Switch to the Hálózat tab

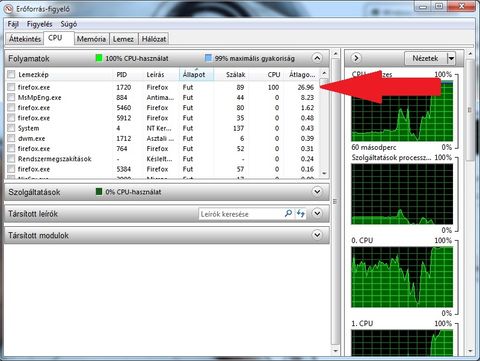point(154,39)
